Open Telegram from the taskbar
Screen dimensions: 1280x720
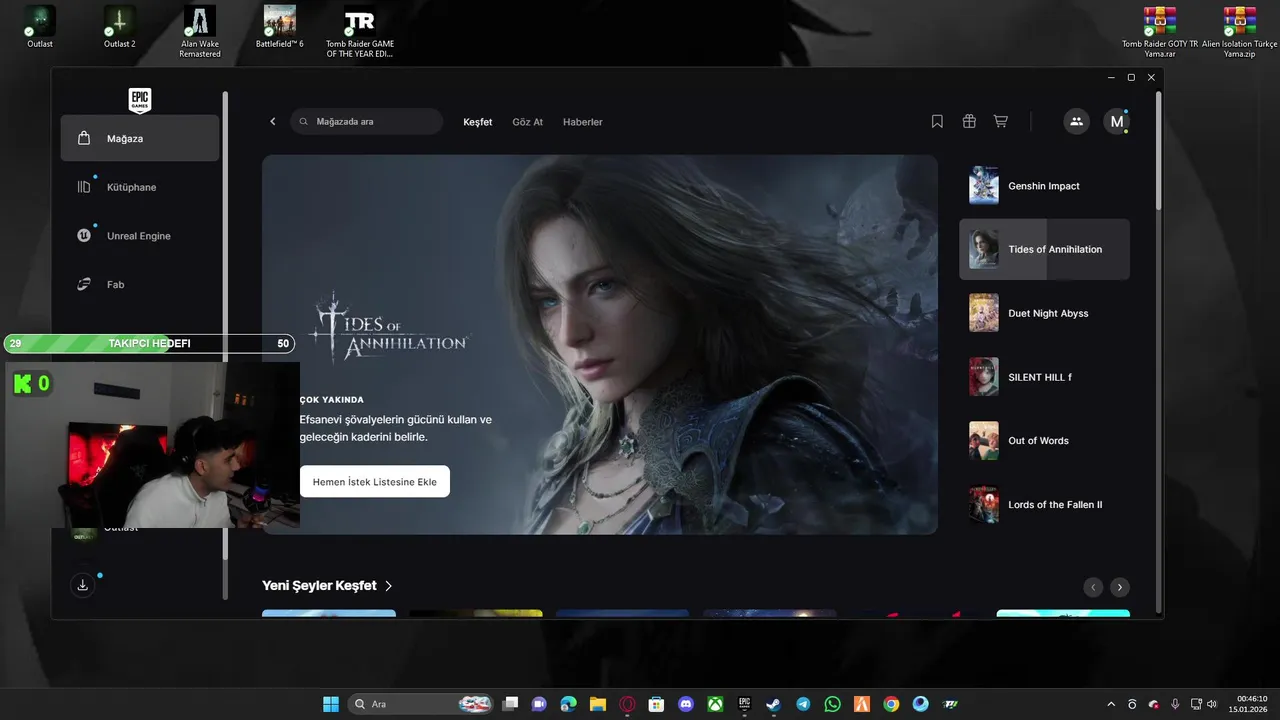coord(803,704)
